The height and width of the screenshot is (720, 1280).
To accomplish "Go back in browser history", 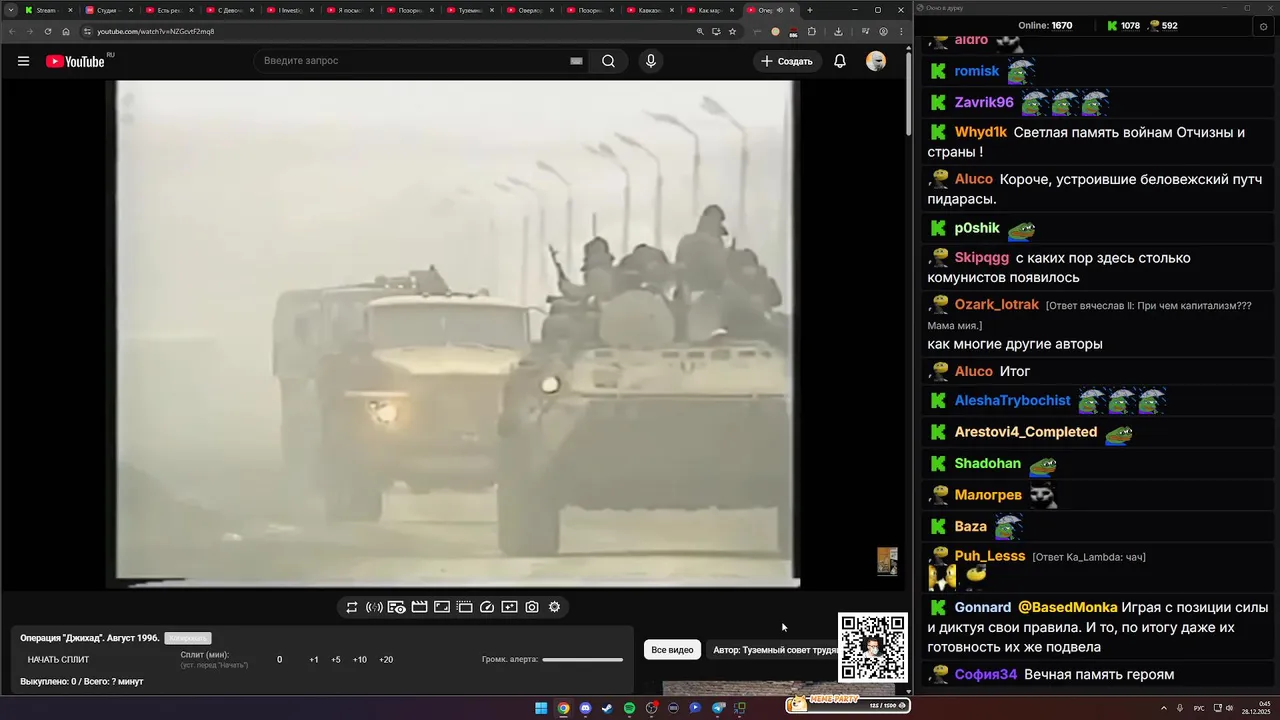I will [x=12, y=31].
